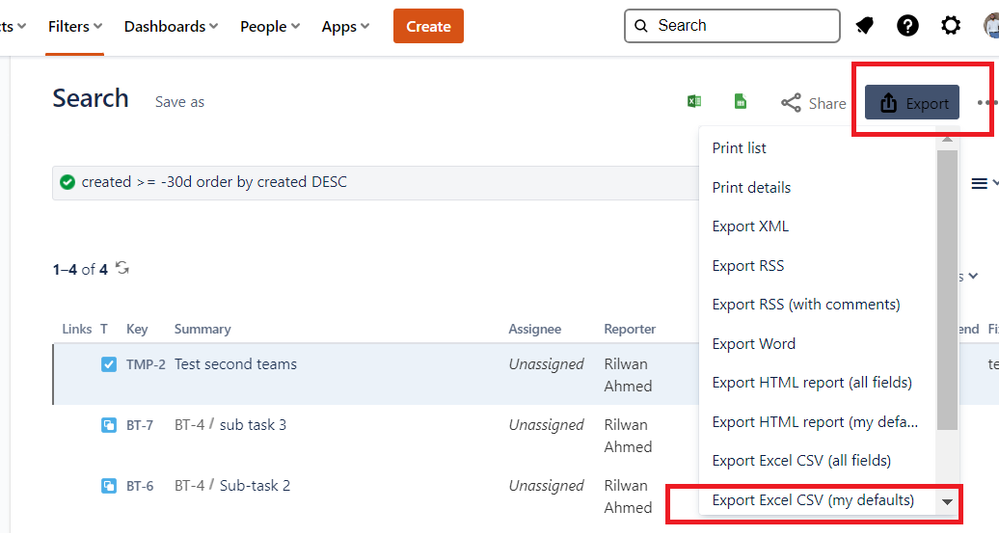This screenshot has width=999, height=533.
Task: Click the task type icon for TMP-2
Action: tap(109, 364)
